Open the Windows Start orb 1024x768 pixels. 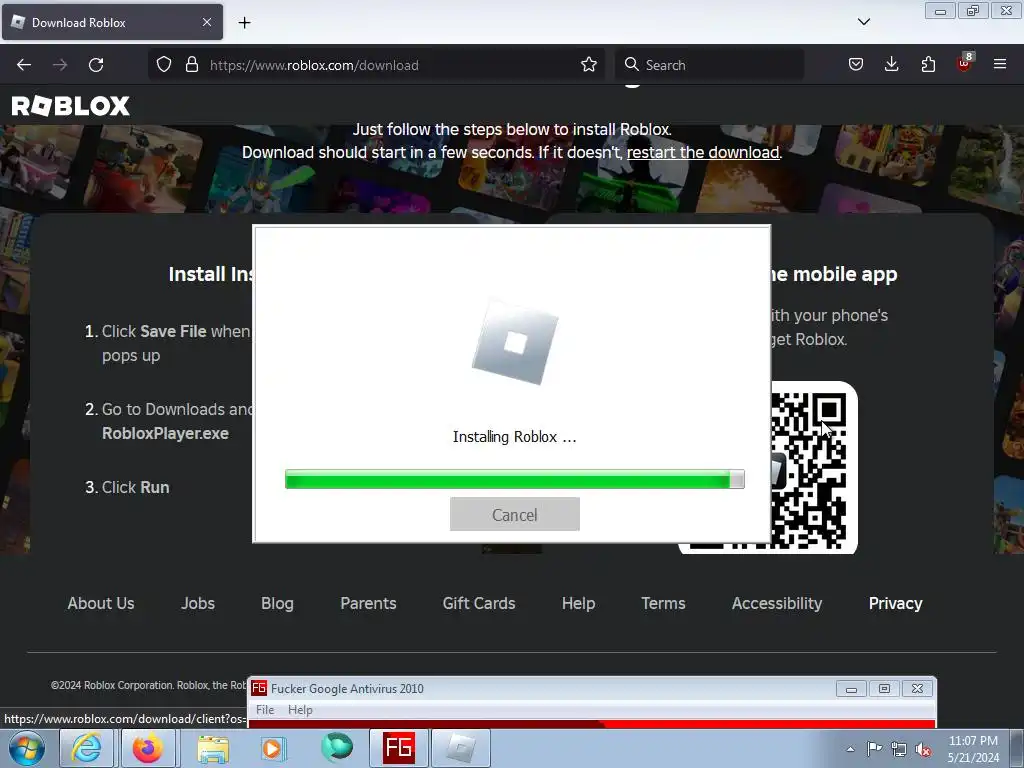coord(27,748)
